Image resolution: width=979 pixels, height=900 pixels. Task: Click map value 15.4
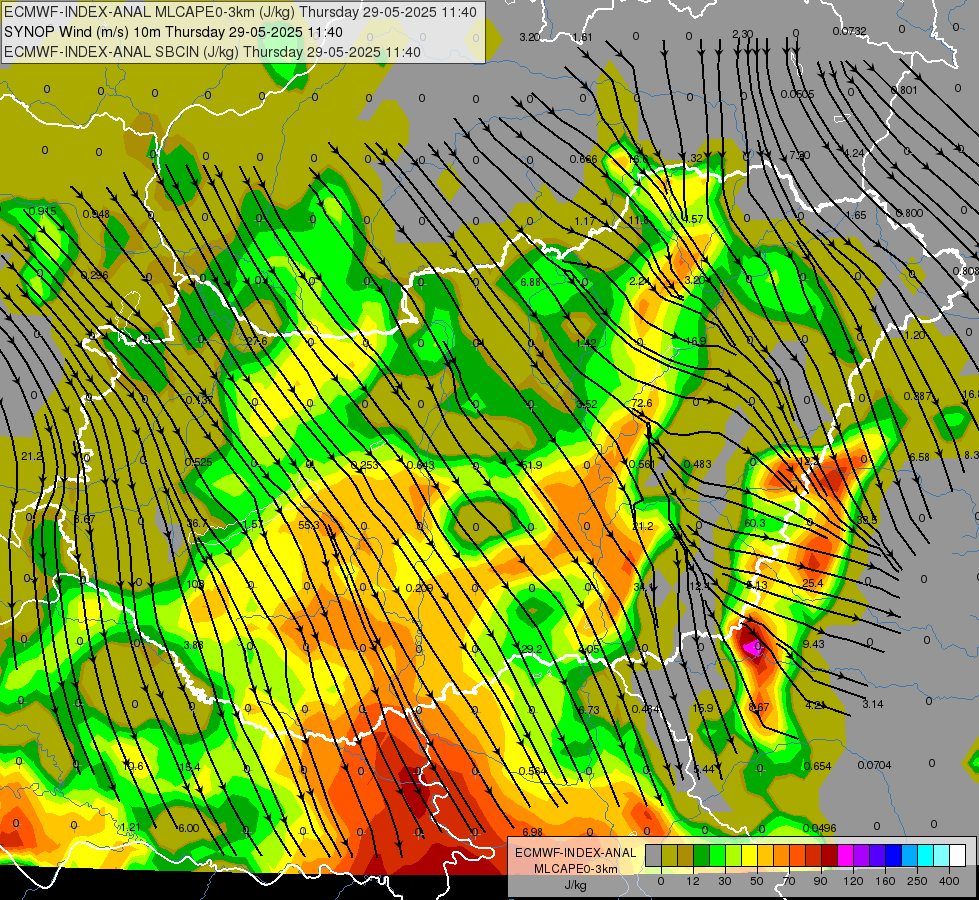(190, 766)
